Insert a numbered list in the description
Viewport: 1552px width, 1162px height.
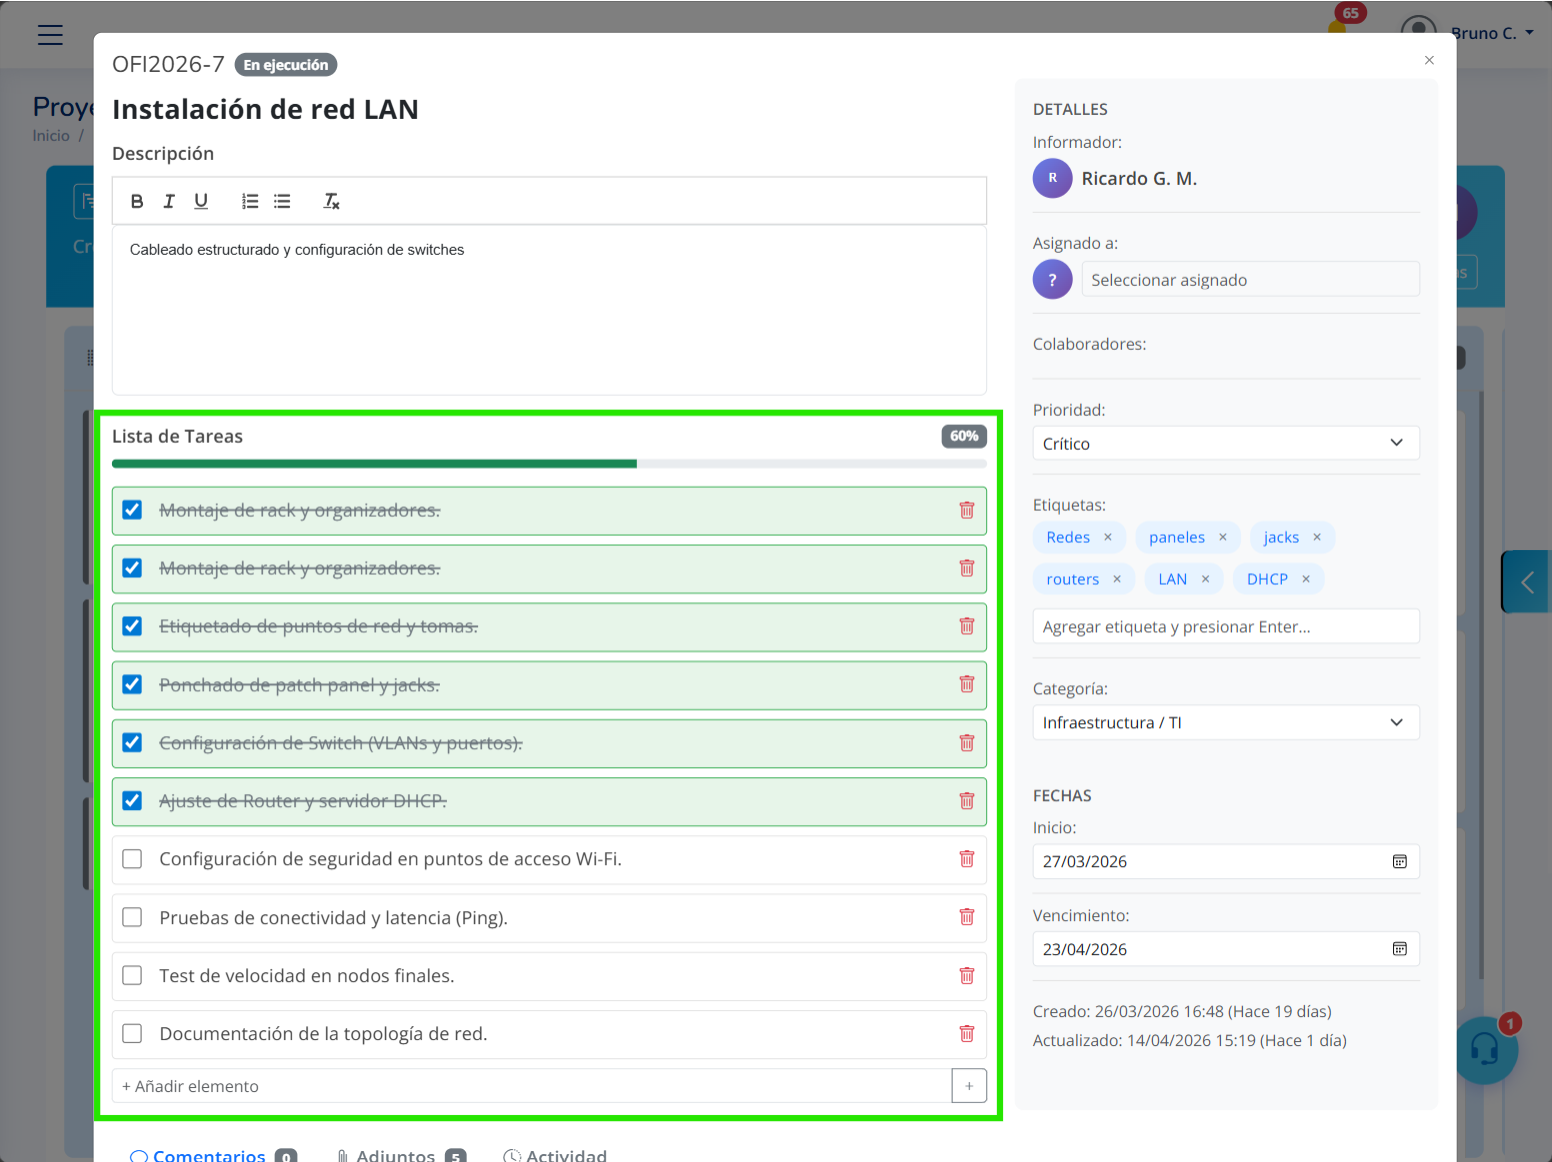point(249,201)
